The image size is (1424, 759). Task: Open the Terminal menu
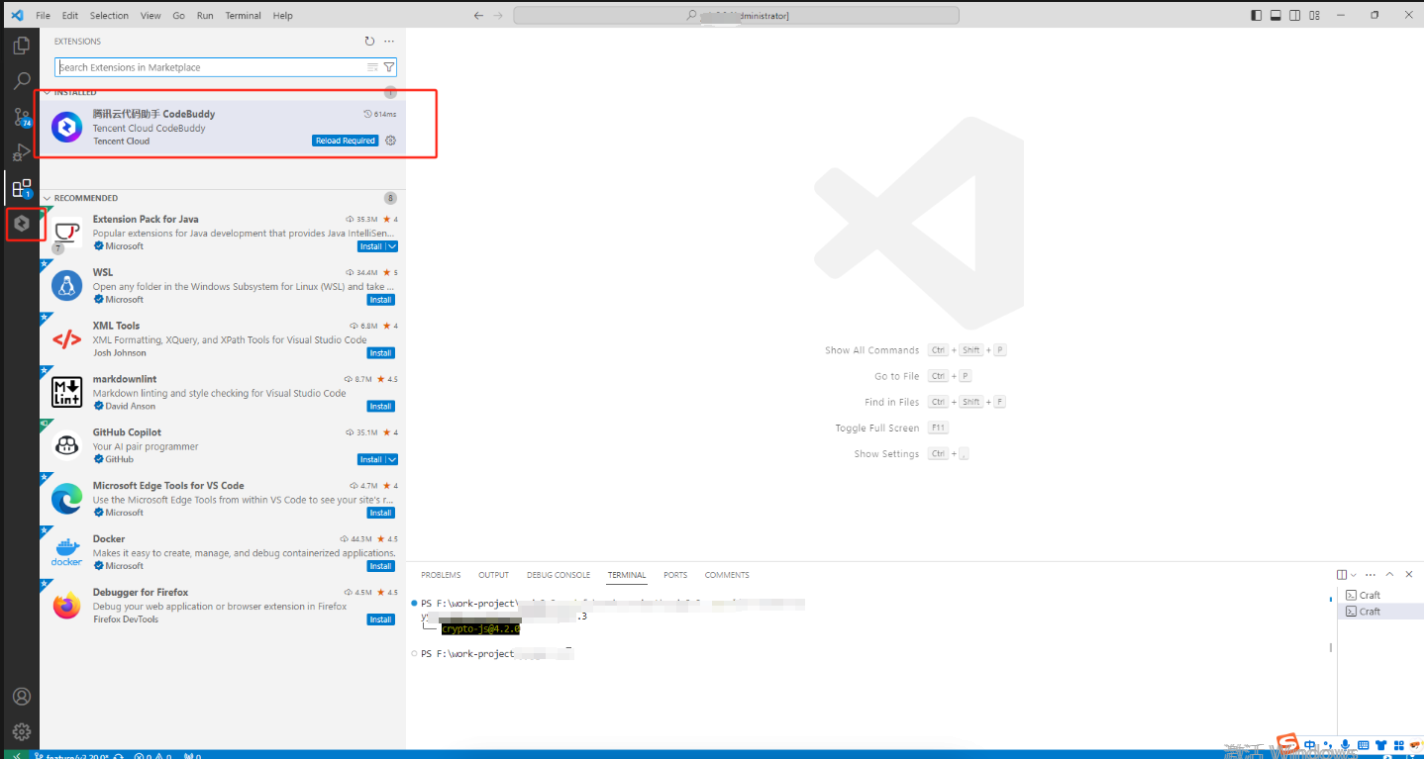click(243, 16)
